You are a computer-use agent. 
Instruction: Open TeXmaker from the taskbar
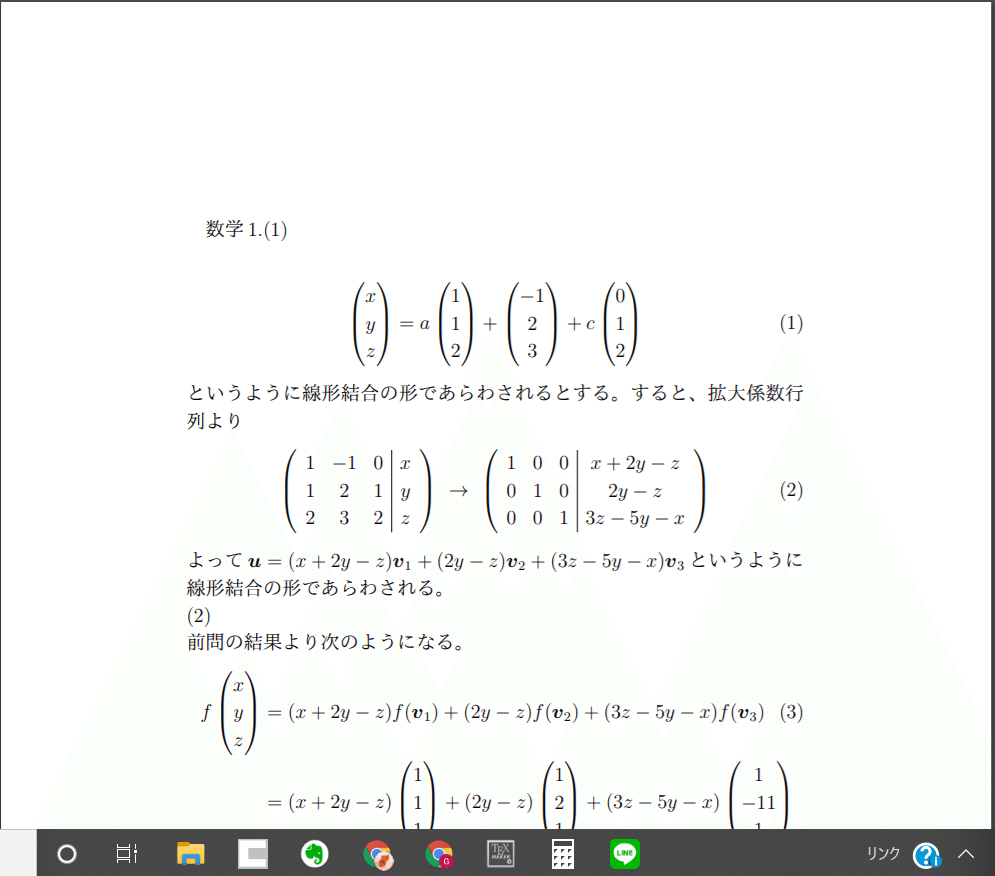(x=501, y=853)
